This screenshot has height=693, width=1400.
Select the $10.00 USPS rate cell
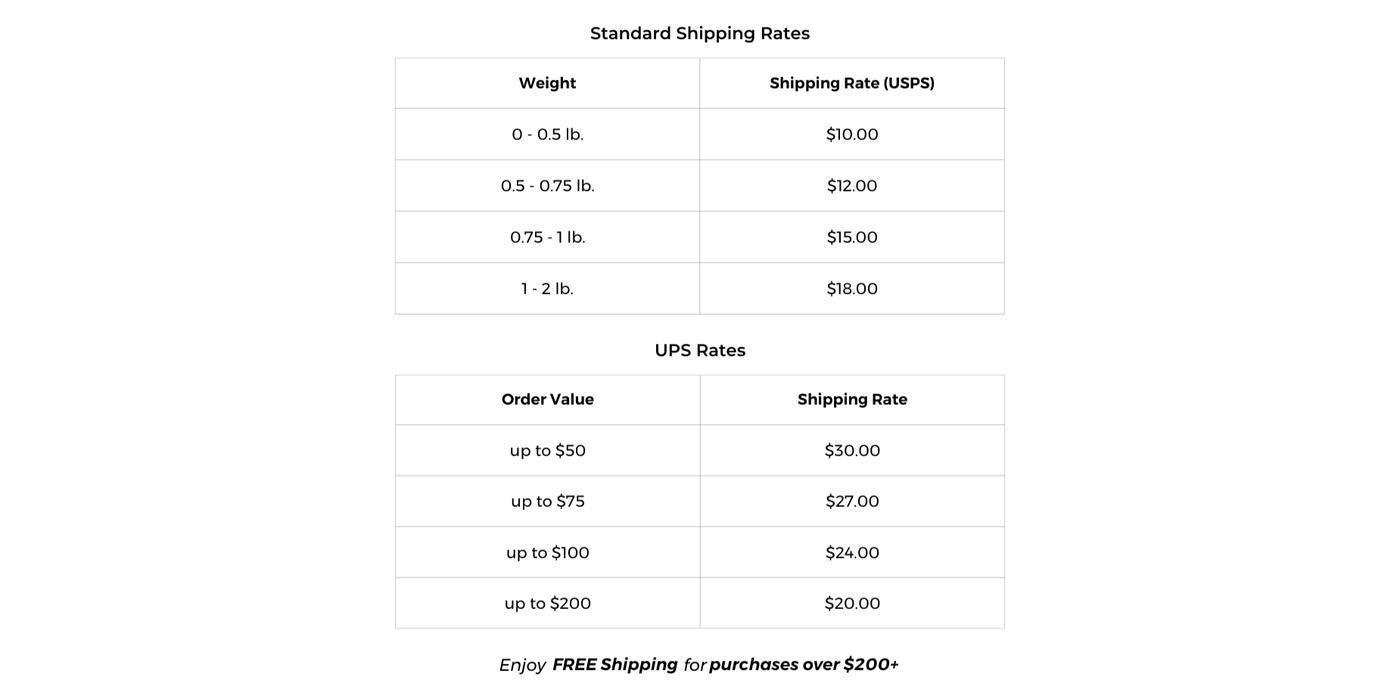pyautogui.click(x=852, y=134)
